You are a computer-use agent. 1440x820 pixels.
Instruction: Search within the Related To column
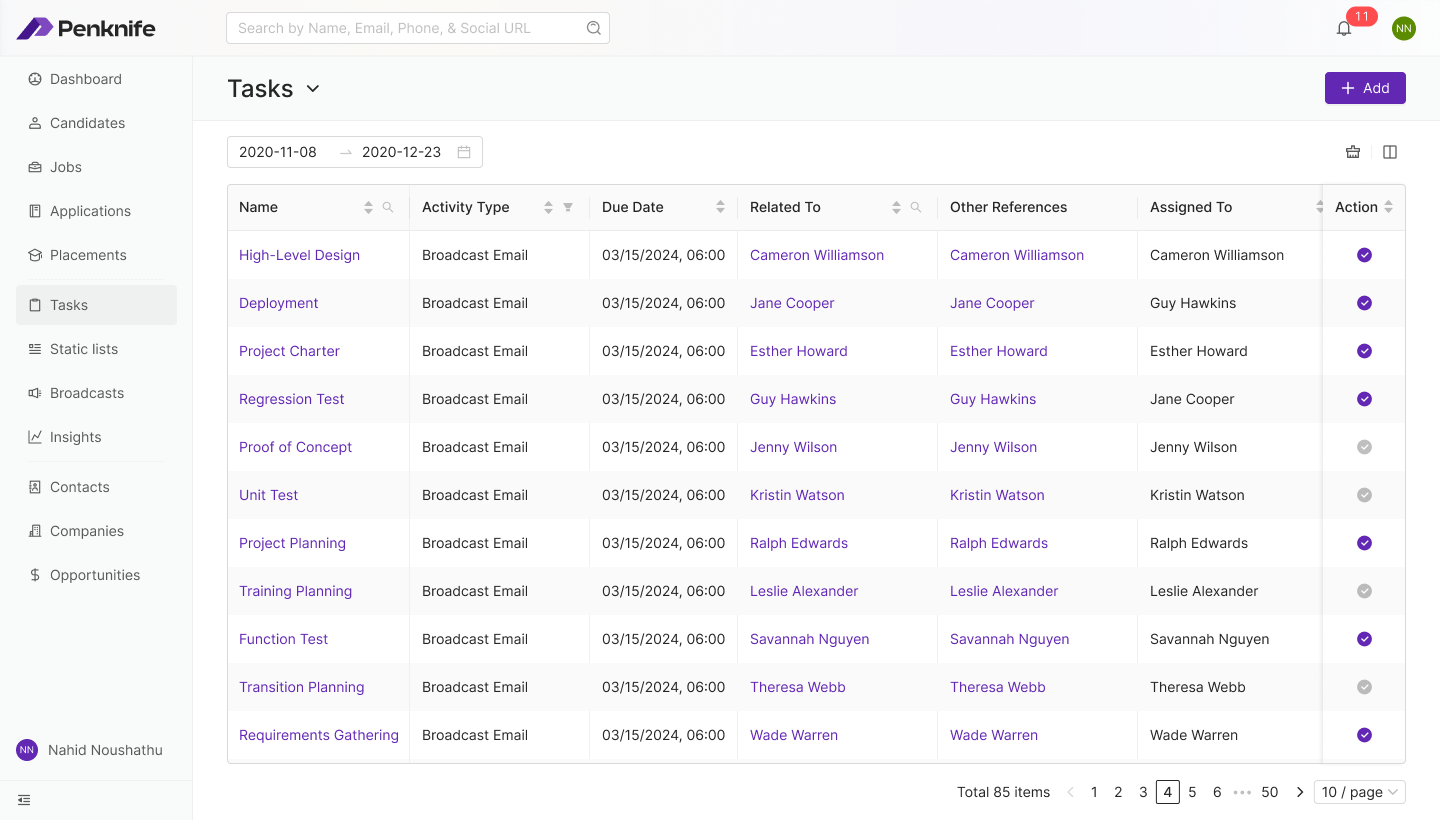(916, 207)
